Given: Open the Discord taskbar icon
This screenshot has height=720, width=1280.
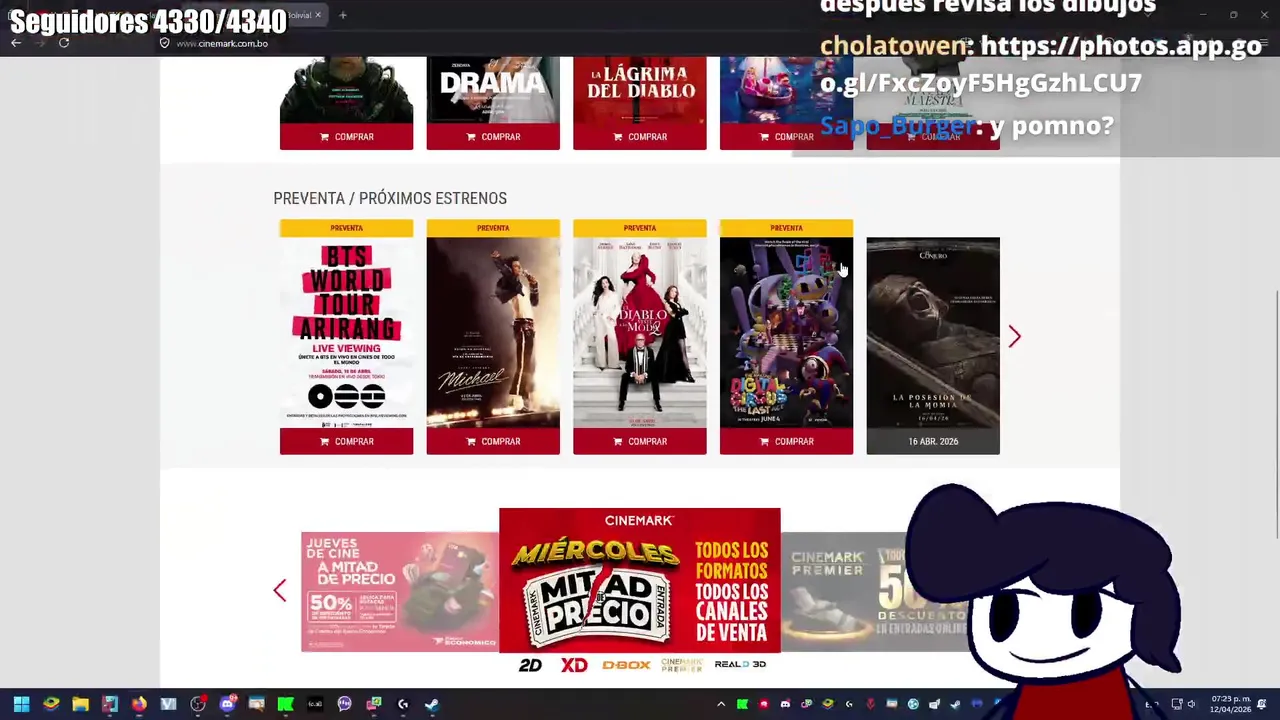Looking at the screenshot, I should tap(227, 704).
